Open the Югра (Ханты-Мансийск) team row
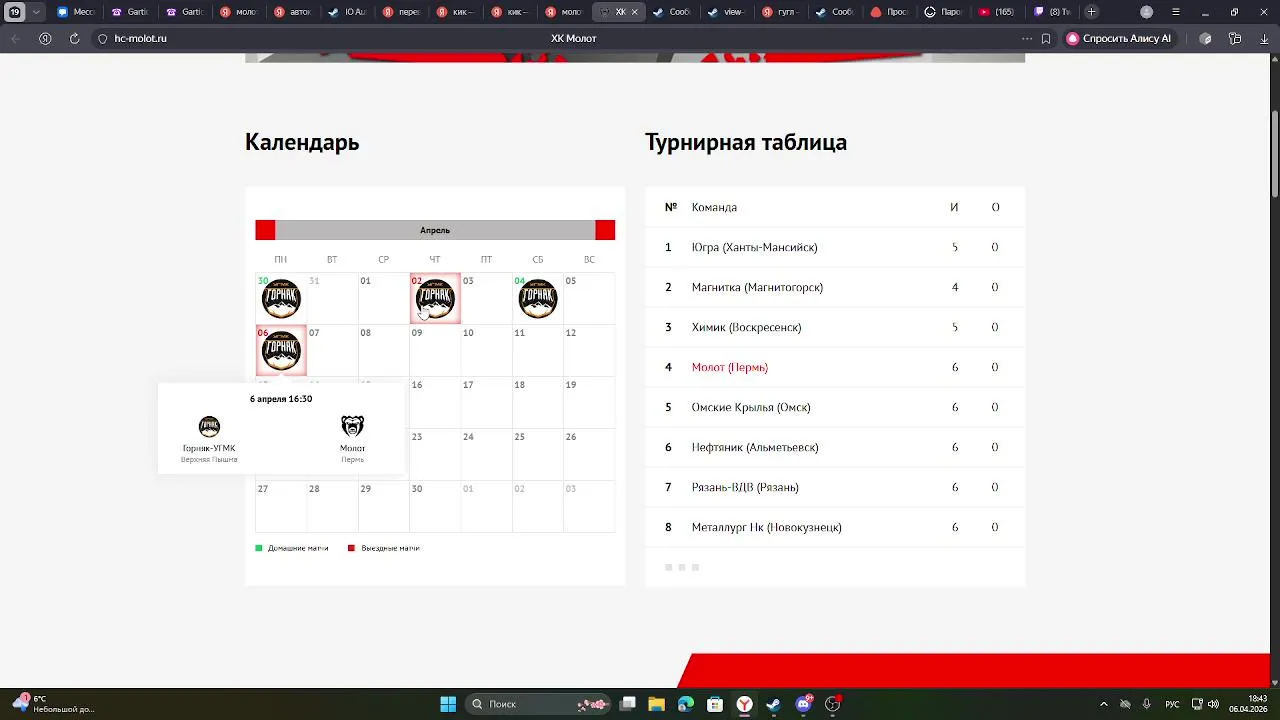This screenshot has height=720, width=1280. [x=835, y=247]
